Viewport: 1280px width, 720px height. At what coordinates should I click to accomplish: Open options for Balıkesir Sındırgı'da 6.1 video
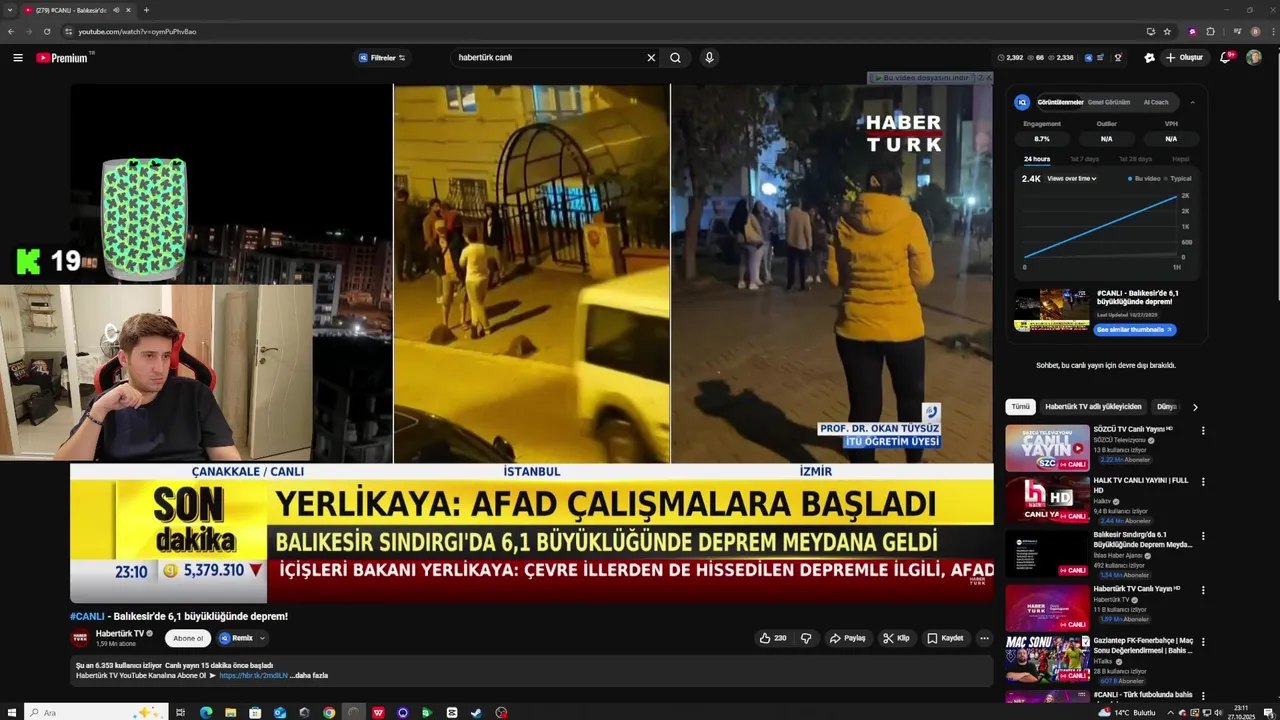1203,536
